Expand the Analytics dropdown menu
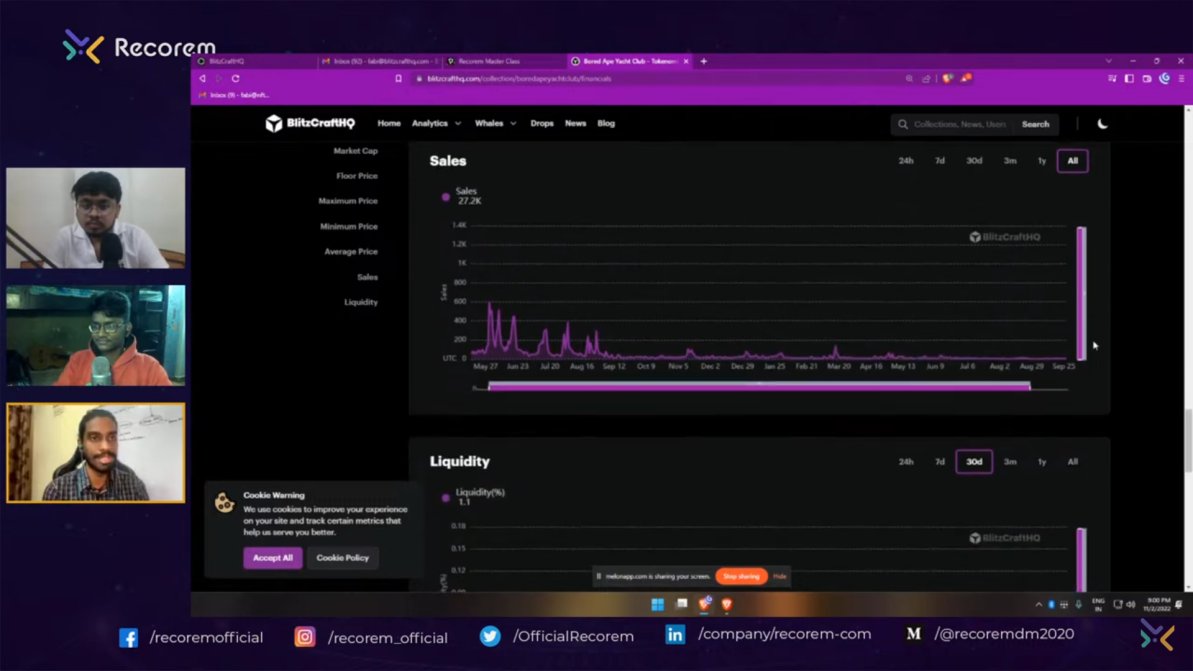The height and width of the screenshot is (671, 1193). [x=436, y=123]
